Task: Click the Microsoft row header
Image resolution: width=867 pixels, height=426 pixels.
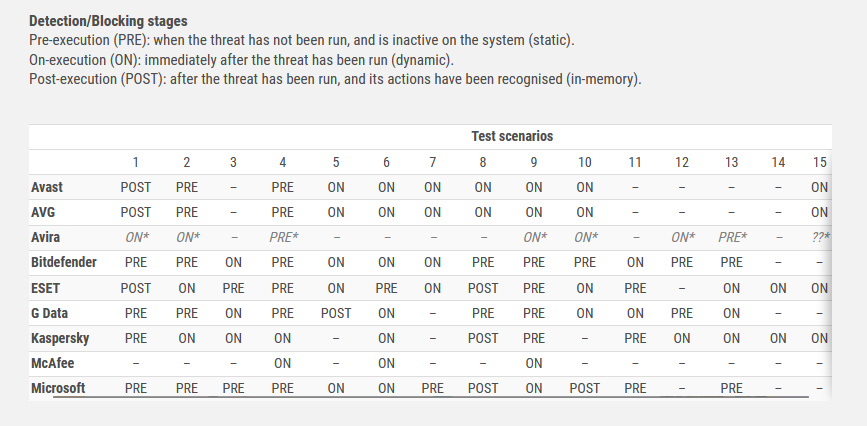Action: [59, 388]
